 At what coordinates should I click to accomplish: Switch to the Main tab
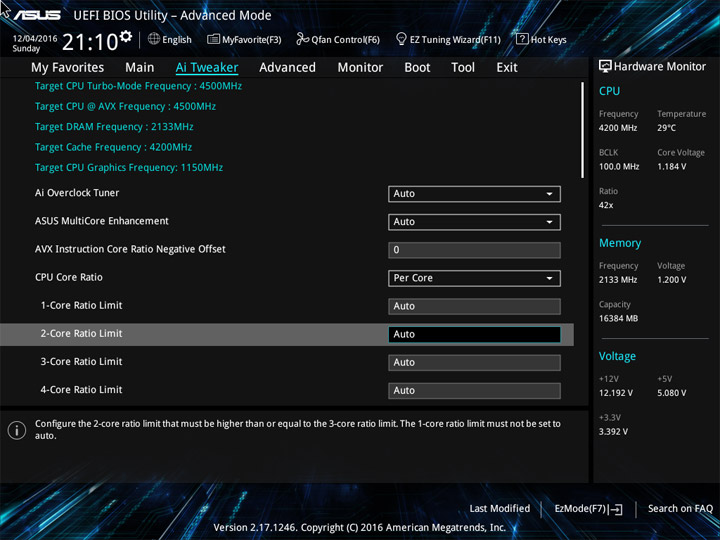tap(140, 68)
